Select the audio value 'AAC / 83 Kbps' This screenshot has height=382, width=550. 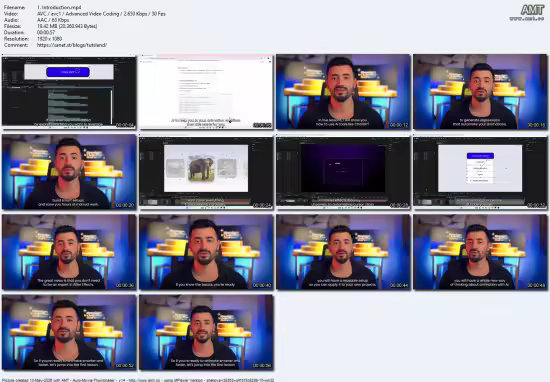click(x=53, y=20)
